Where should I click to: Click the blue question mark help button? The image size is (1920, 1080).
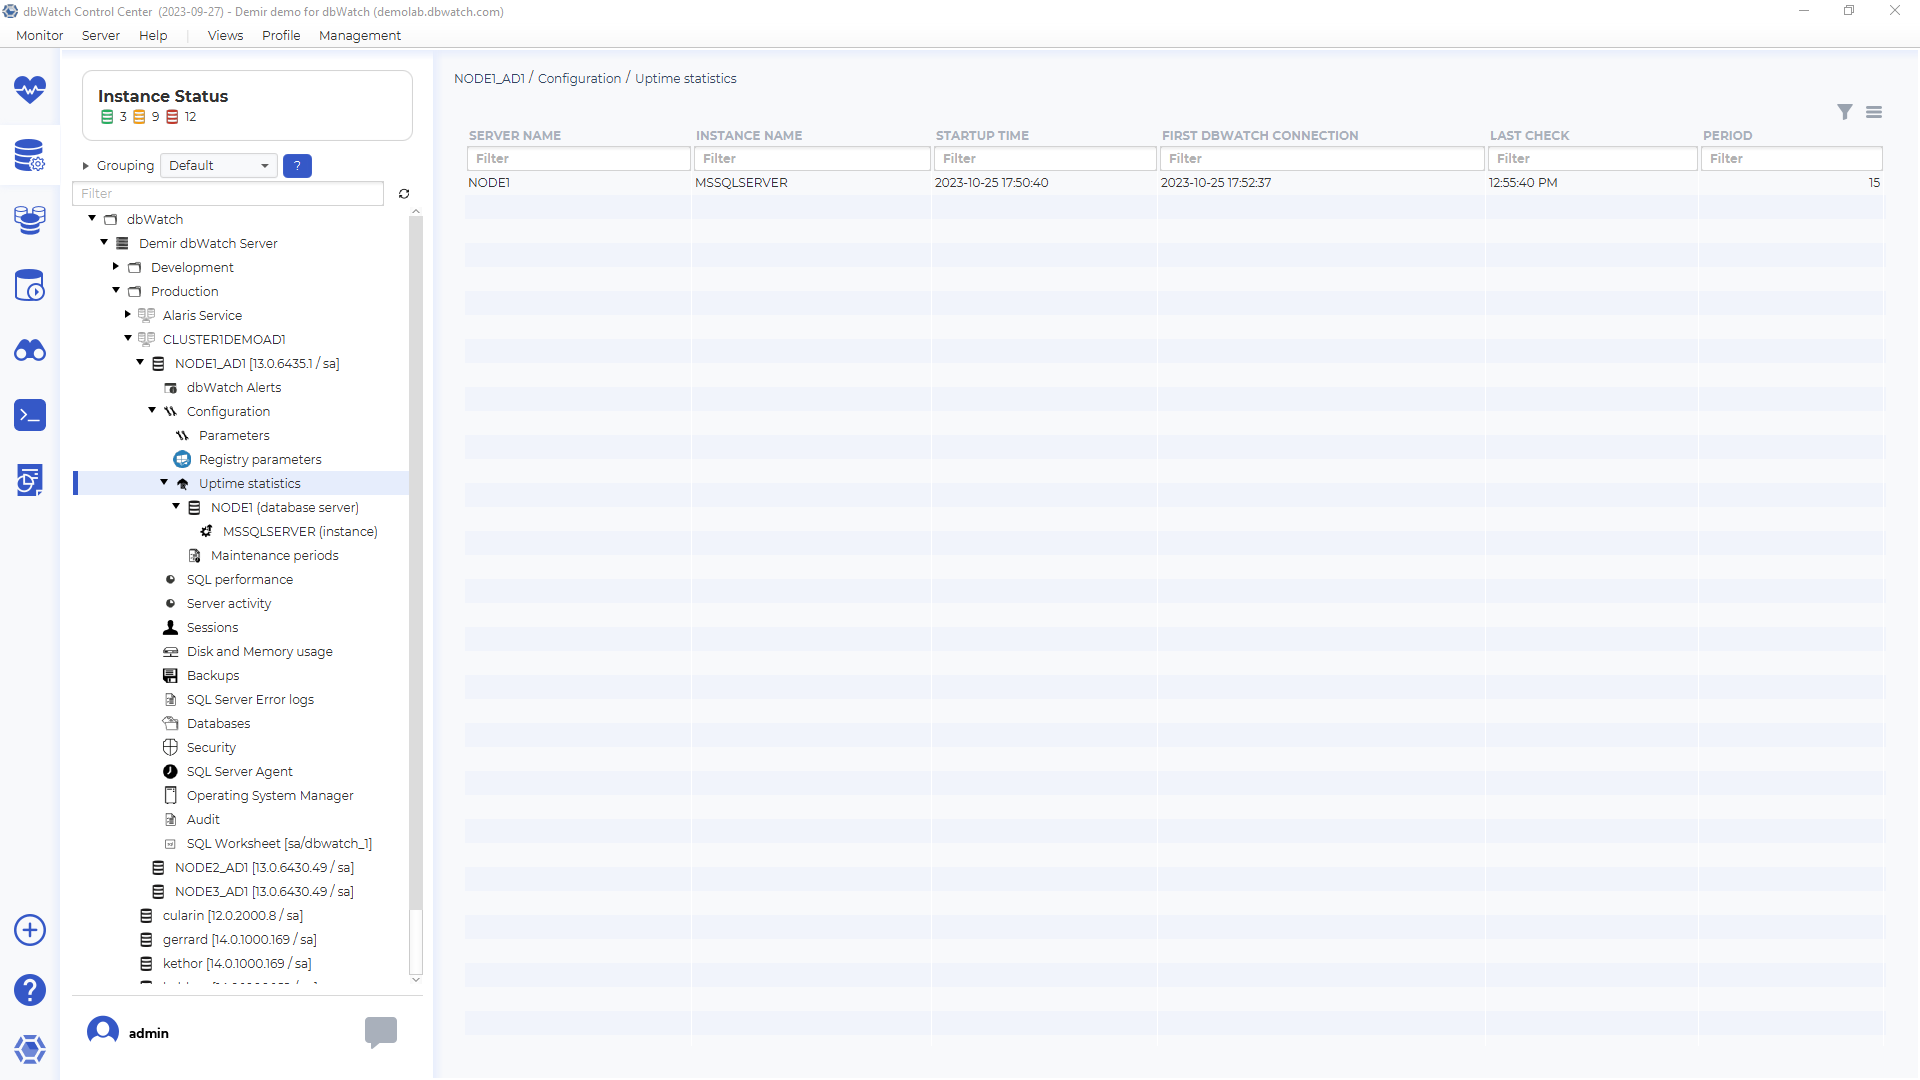pyautogui.click(x=297, y=166)
